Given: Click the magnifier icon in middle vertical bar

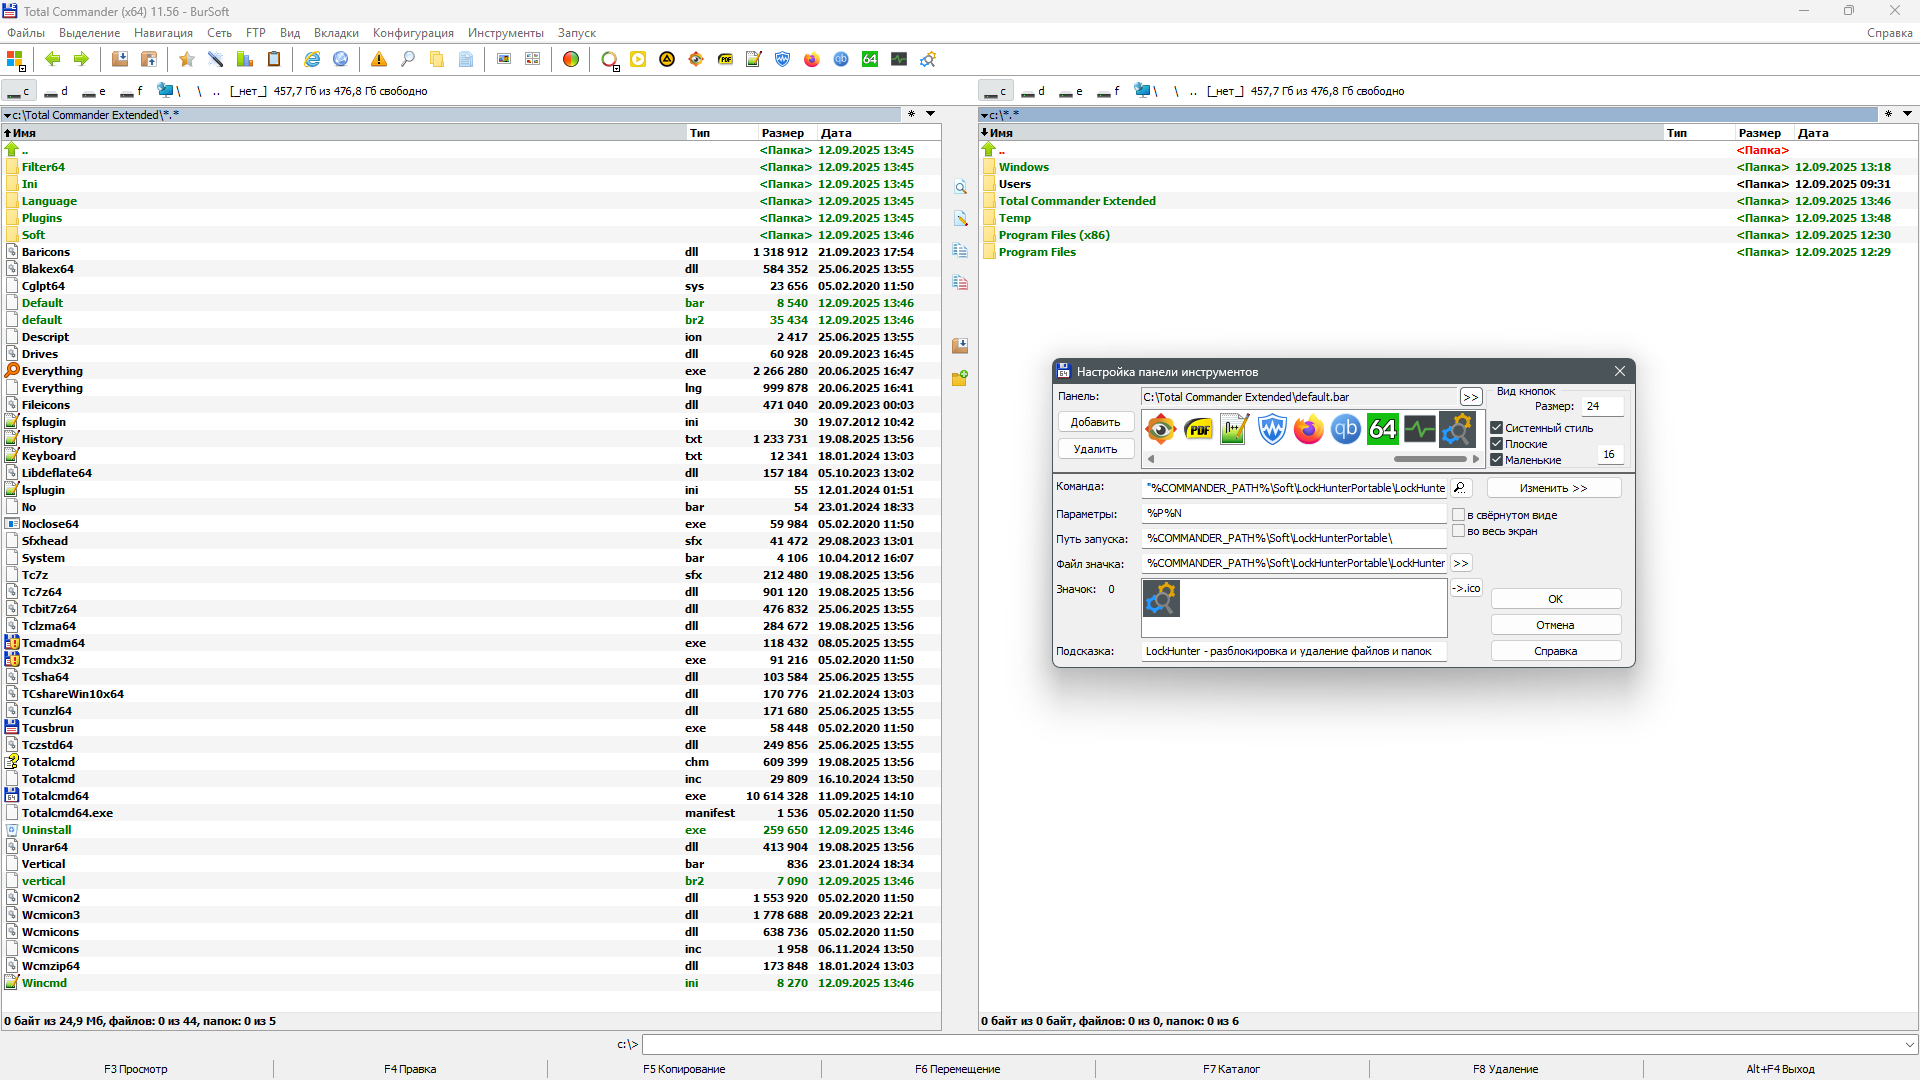Looking at the screenshot, I should (x=960, y=188).
